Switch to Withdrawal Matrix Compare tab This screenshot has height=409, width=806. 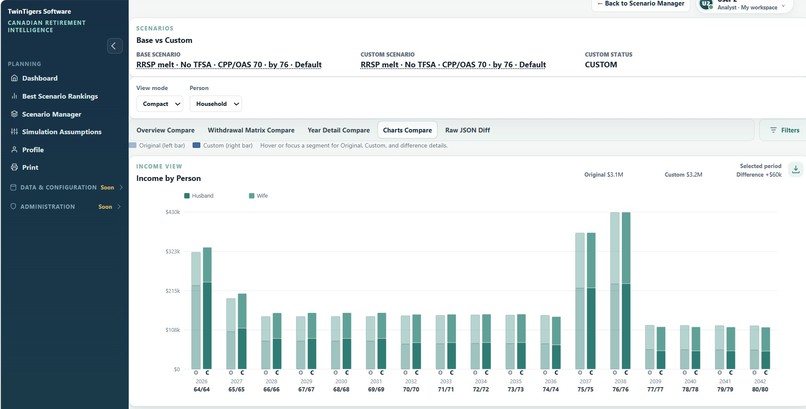[251, 130]
